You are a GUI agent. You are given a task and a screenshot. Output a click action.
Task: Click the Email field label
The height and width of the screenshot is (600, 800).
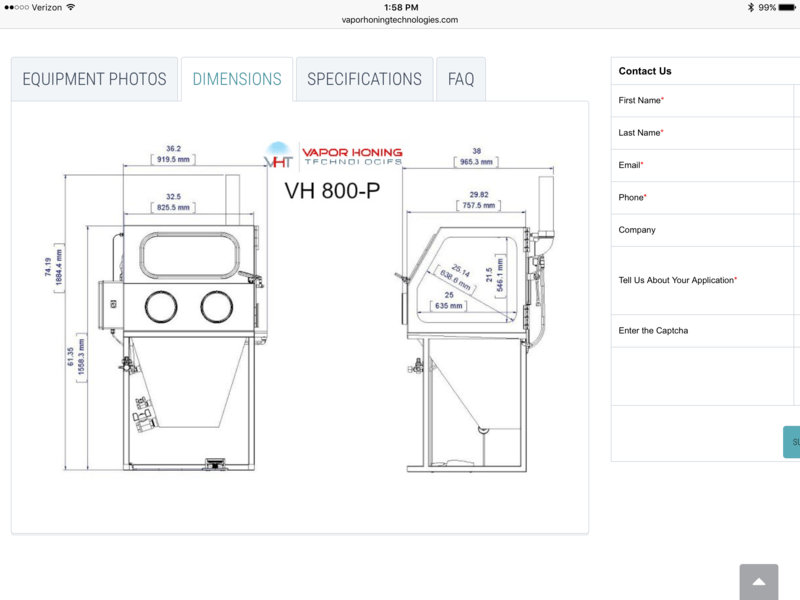pyautogui.click(x=631, y=165)
